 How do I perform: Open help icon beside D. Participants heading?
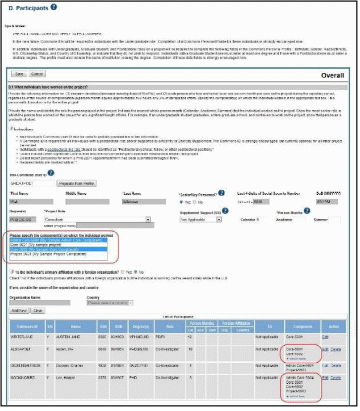(x=54, y=7)
